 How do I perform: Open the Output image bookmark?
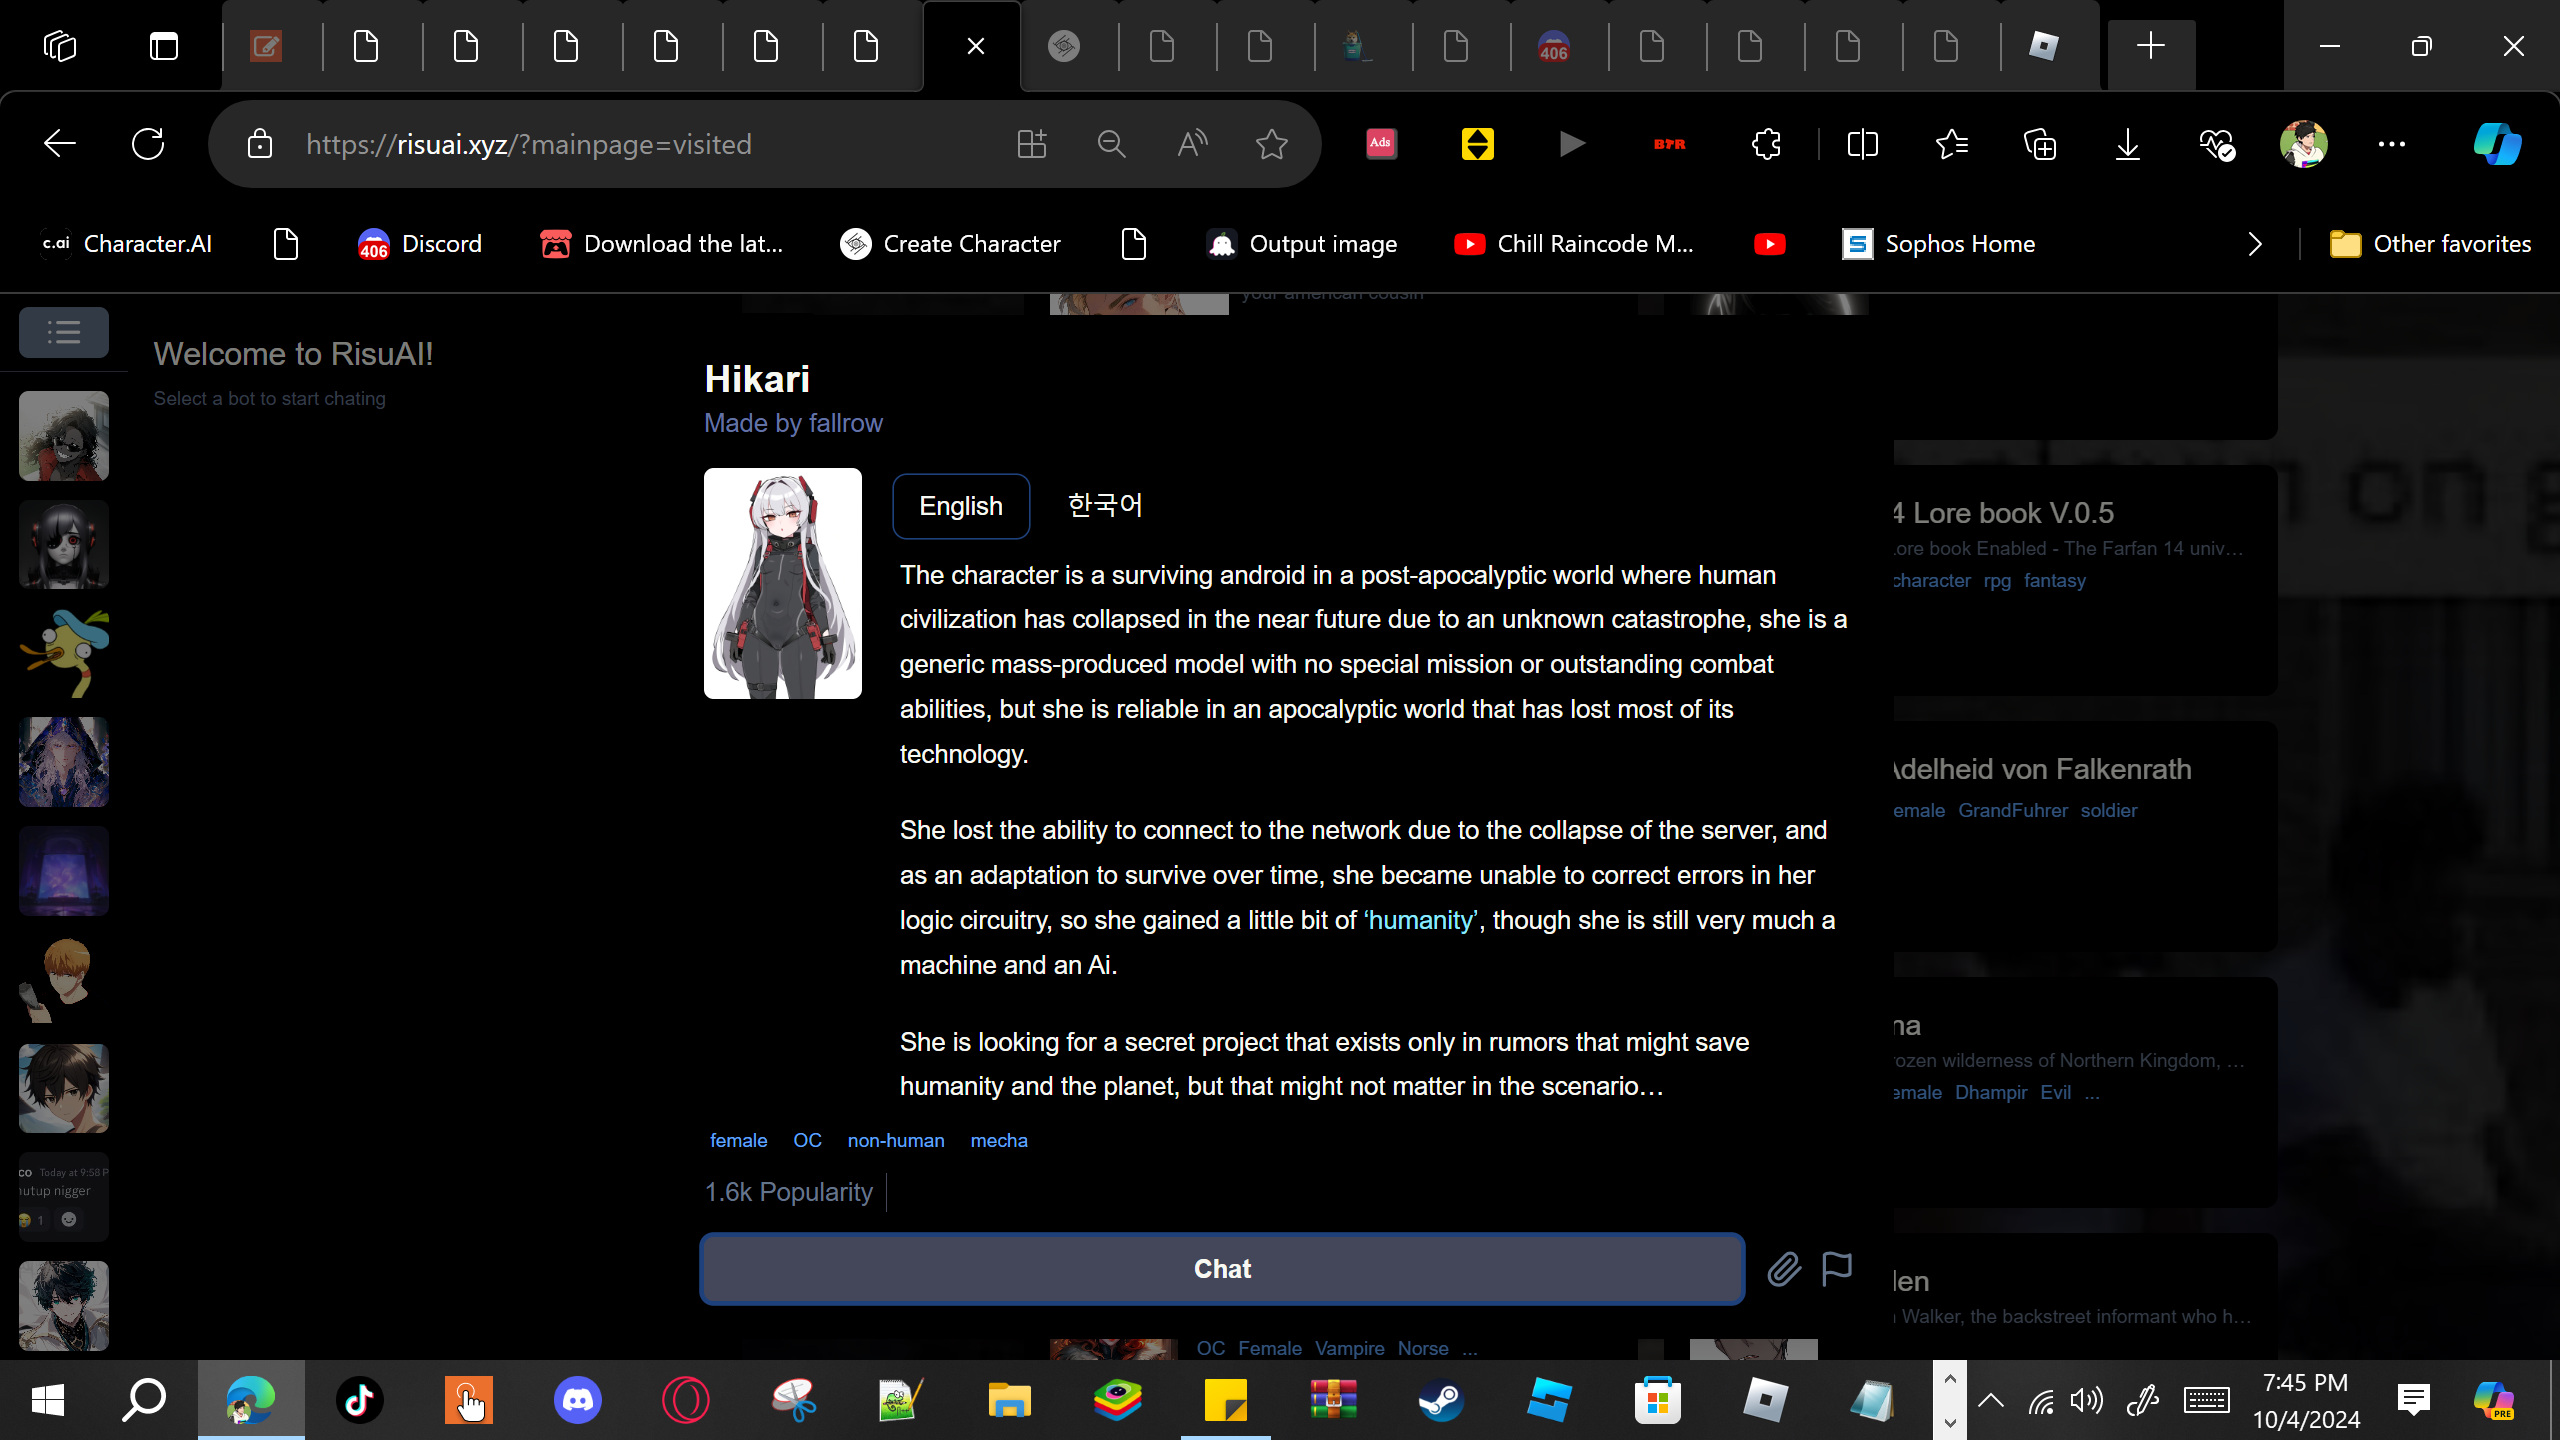pos(1302,244)
